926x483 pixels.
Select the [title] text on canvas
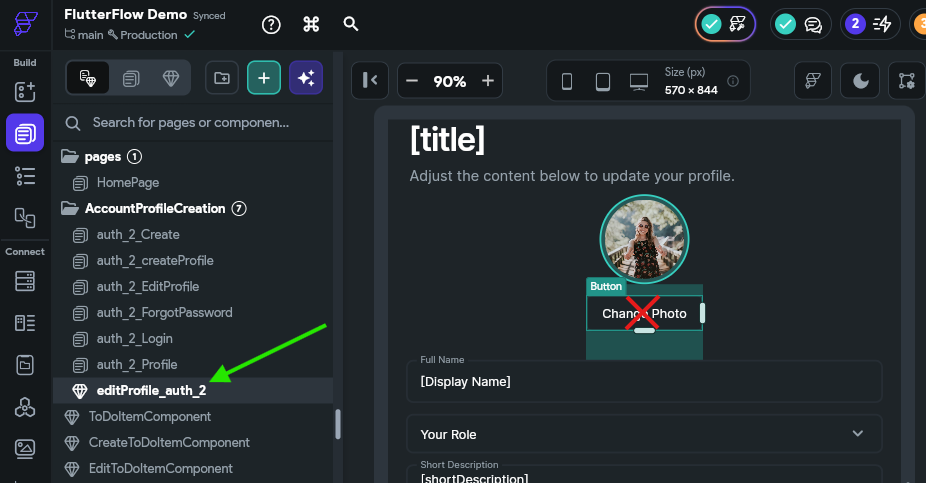(x=447, y=139)
